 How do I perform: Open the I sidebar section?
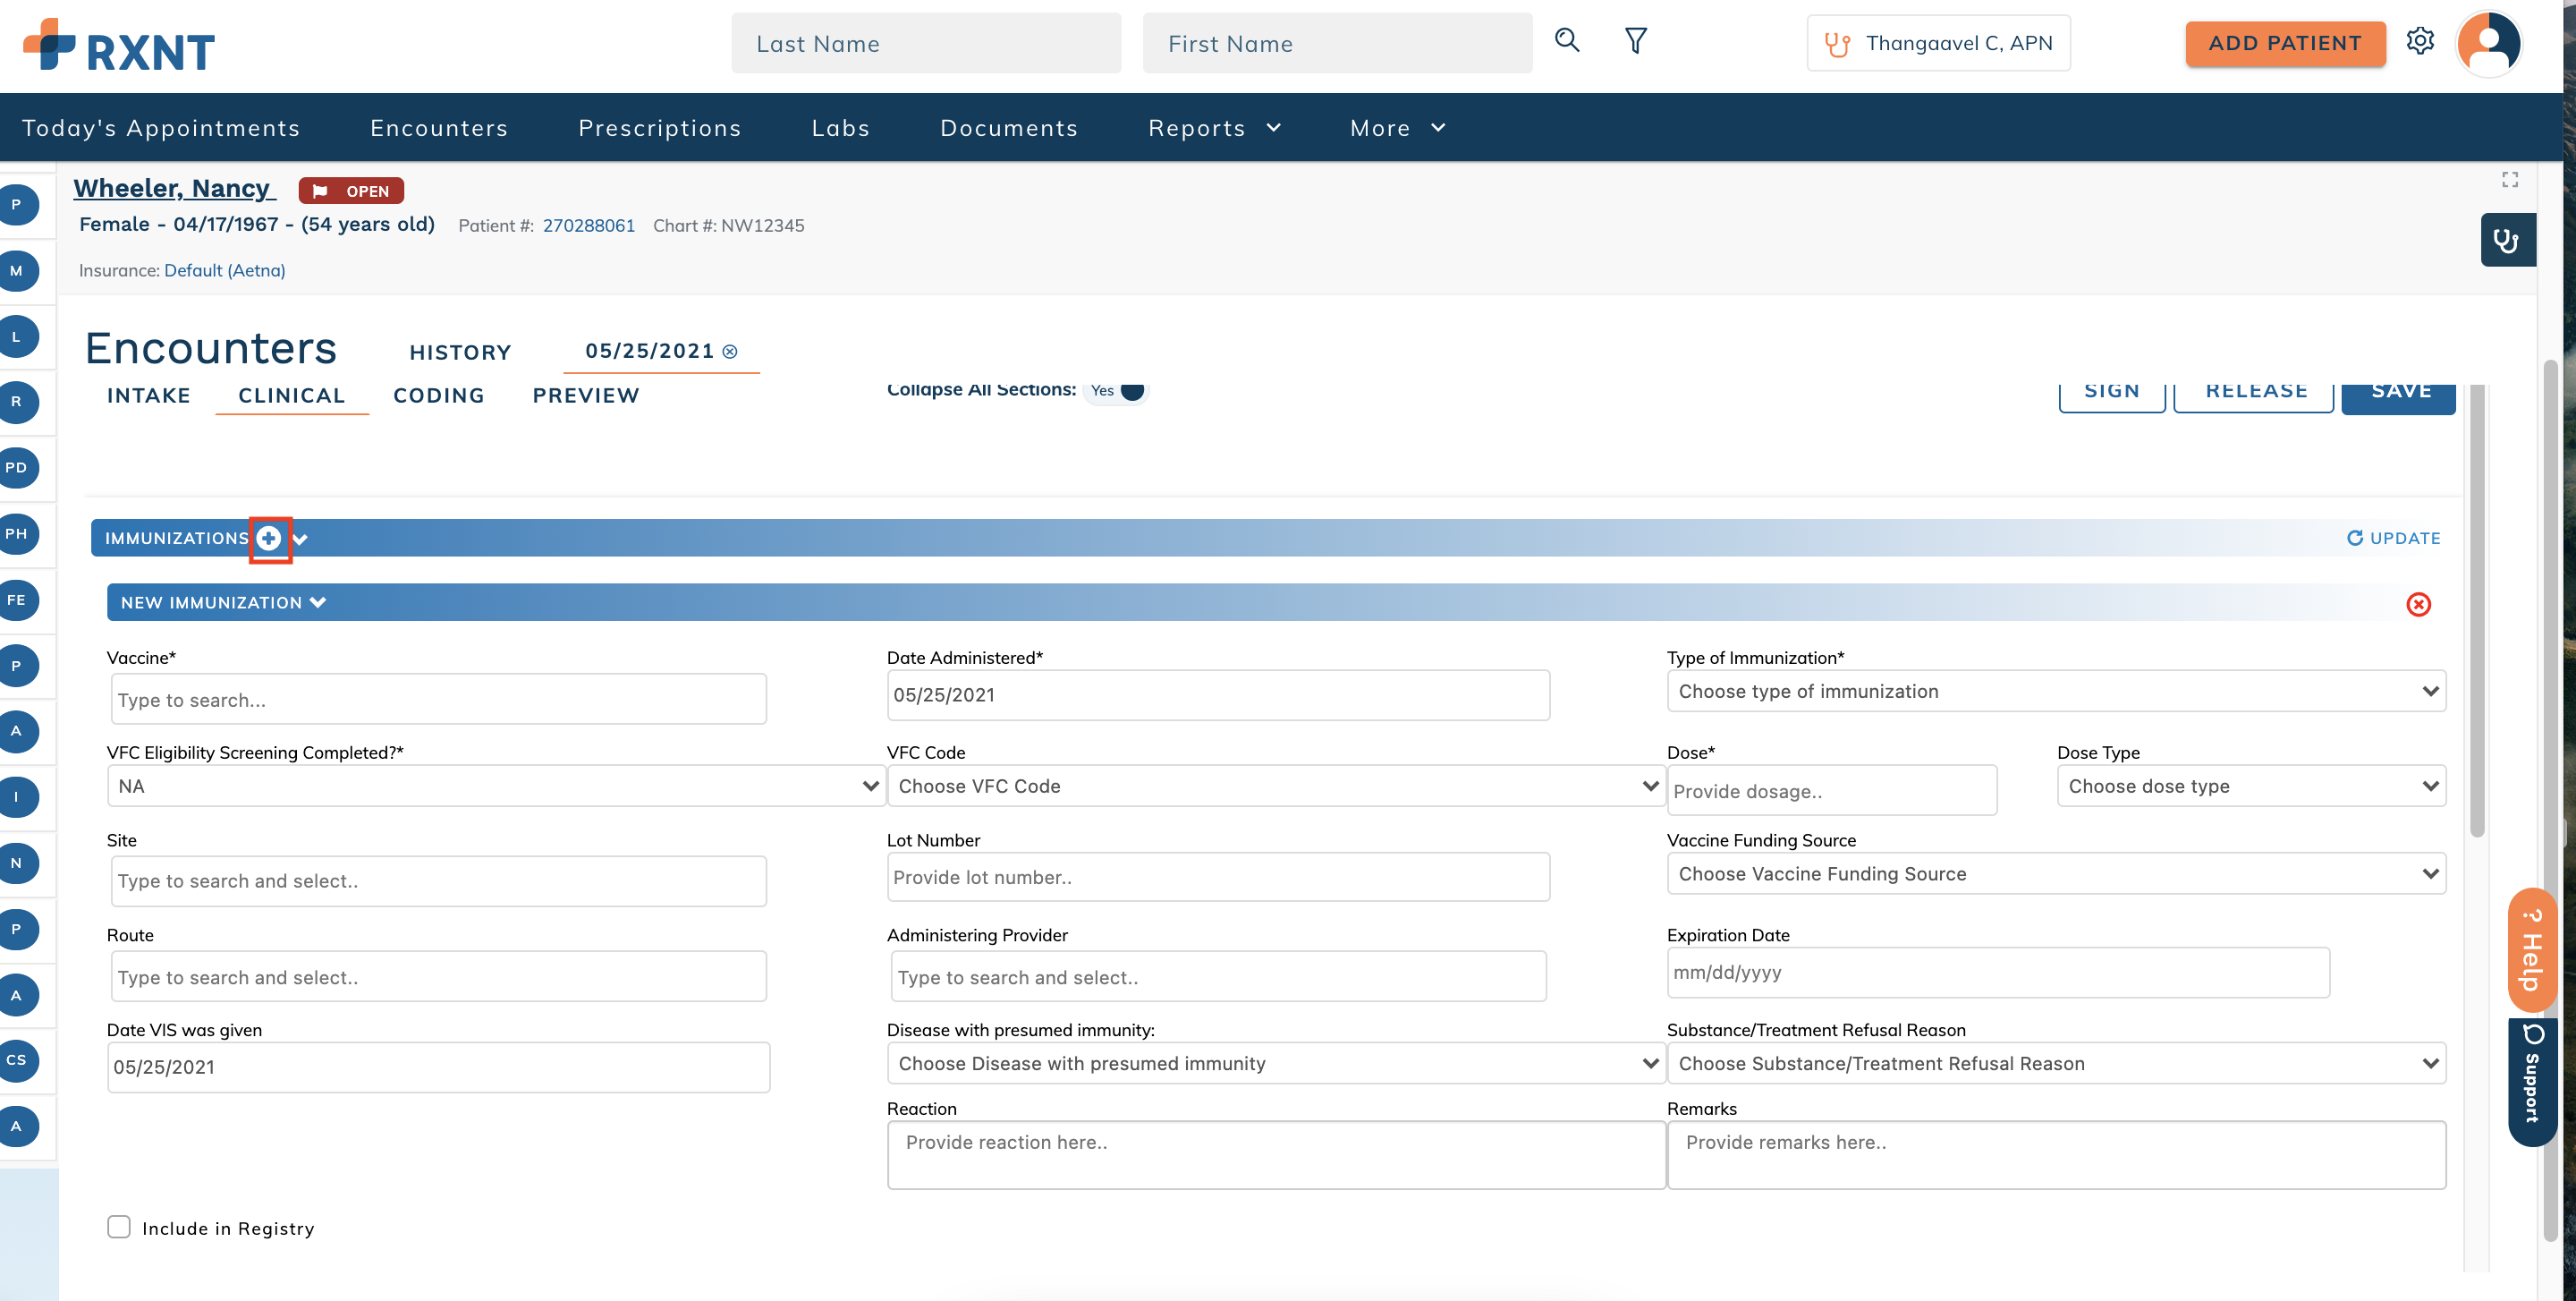coord(17,797)
